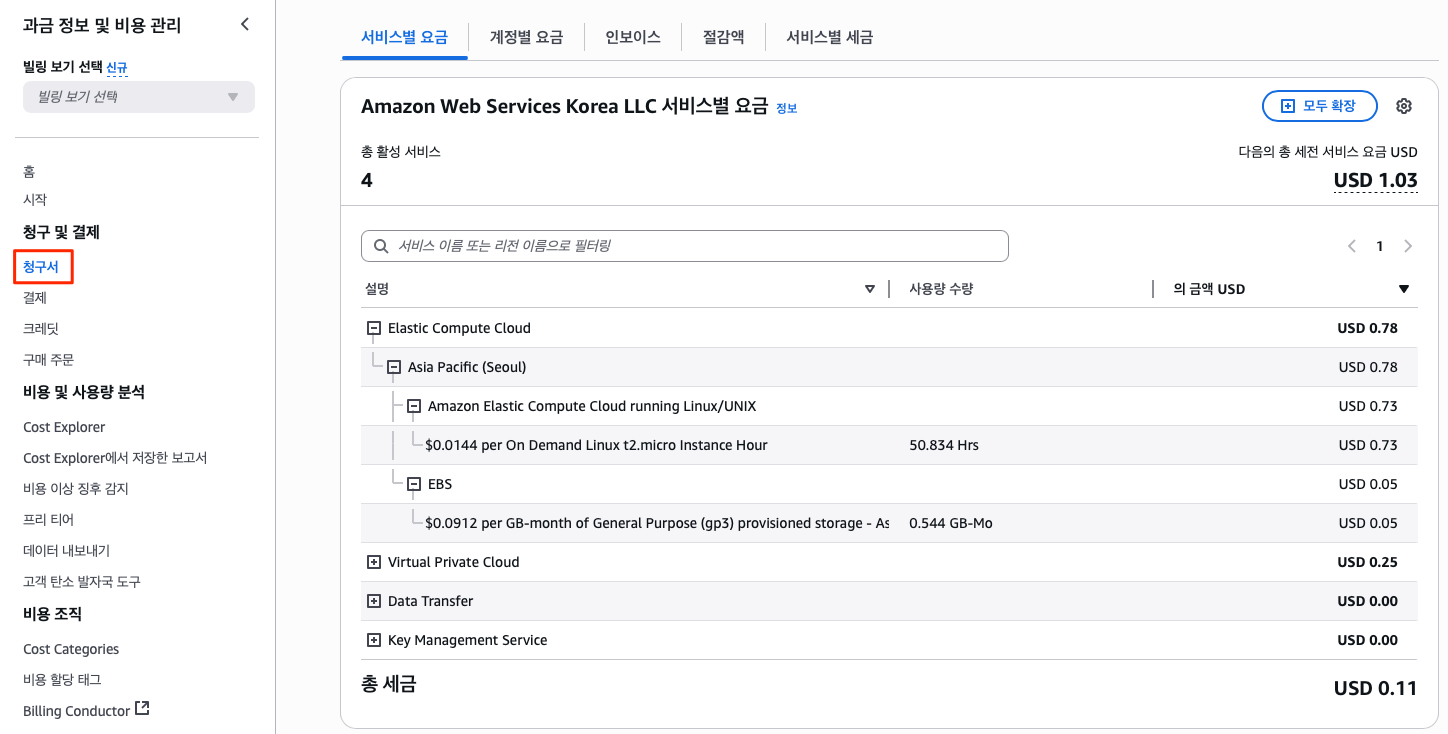Open 청구서 in sidebar
1448x734 pixels.
pyautogui.click(x=41, y=267)
